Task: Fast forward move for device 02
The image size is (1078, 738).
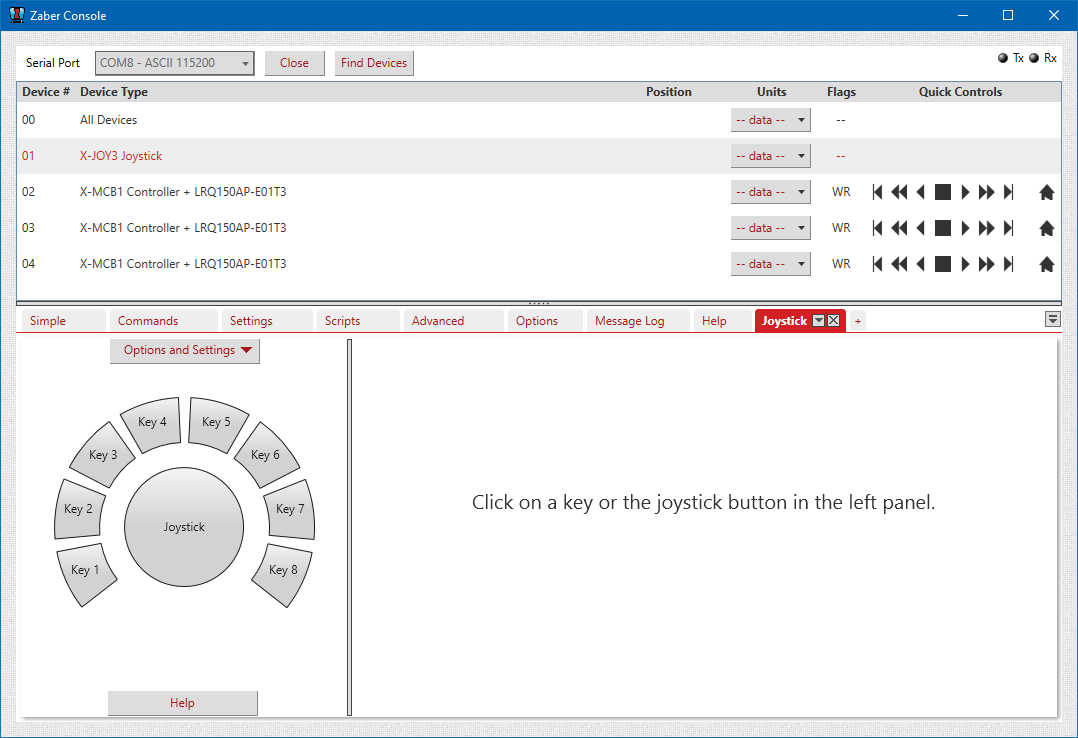Action: pyautogui.click(x=987, y=192)
